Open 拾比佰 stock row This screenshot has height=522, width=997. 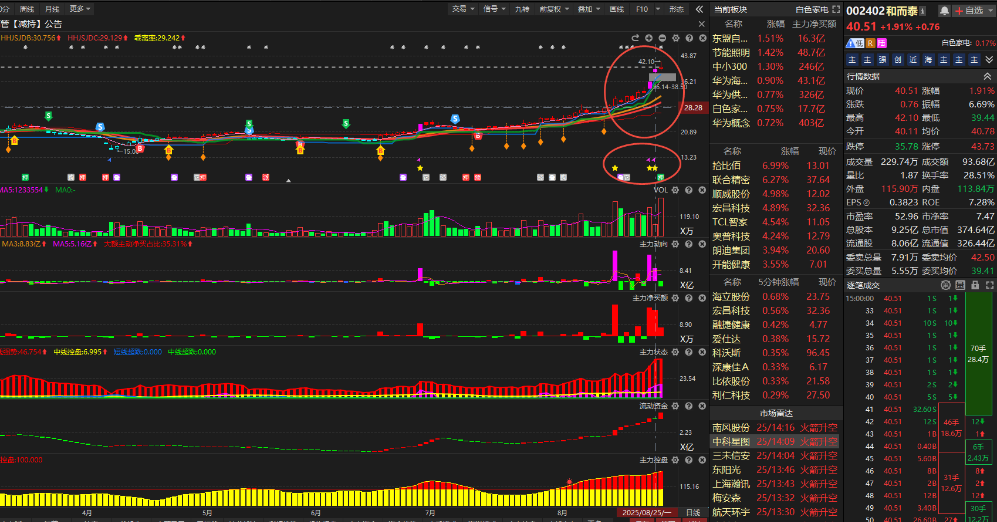[775, 165]
